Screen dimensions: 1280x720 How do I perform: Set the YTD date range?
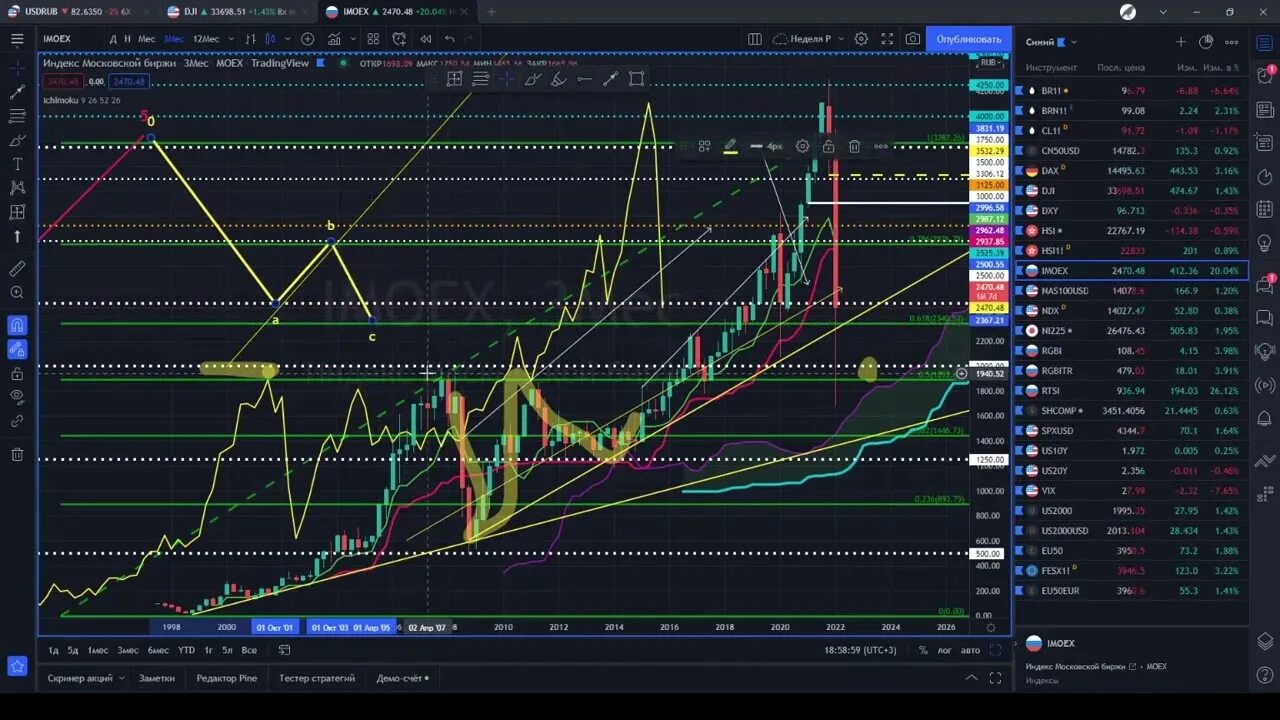click(x=186, y=650)
